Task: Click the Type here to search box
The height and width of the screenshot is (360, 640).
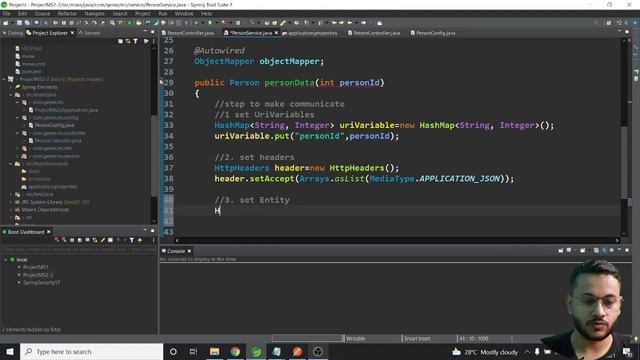Action: point(91,351)
